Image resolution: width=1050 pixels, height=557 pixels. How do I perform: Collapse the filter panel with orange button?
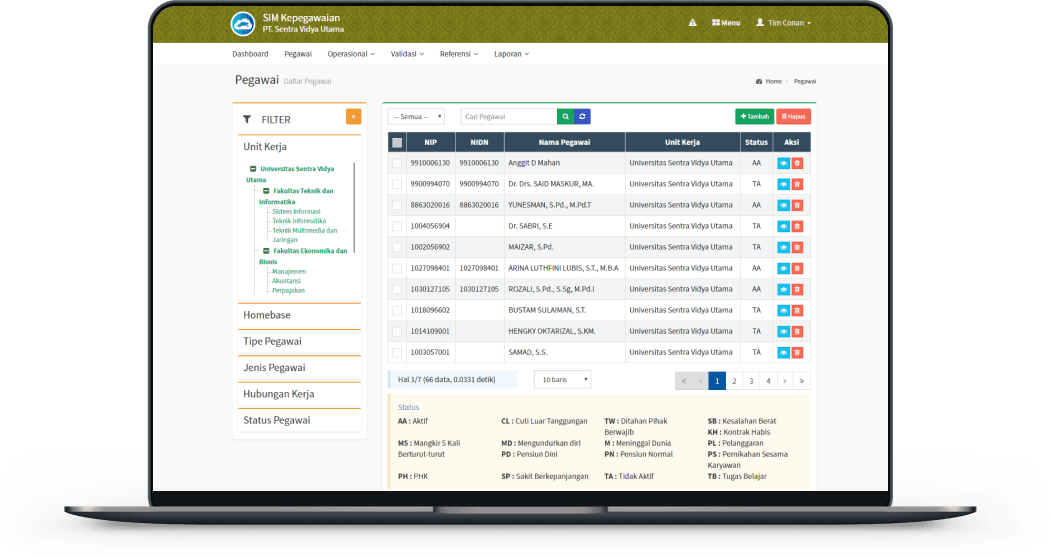pyautogui.click(x=353, y=117)
